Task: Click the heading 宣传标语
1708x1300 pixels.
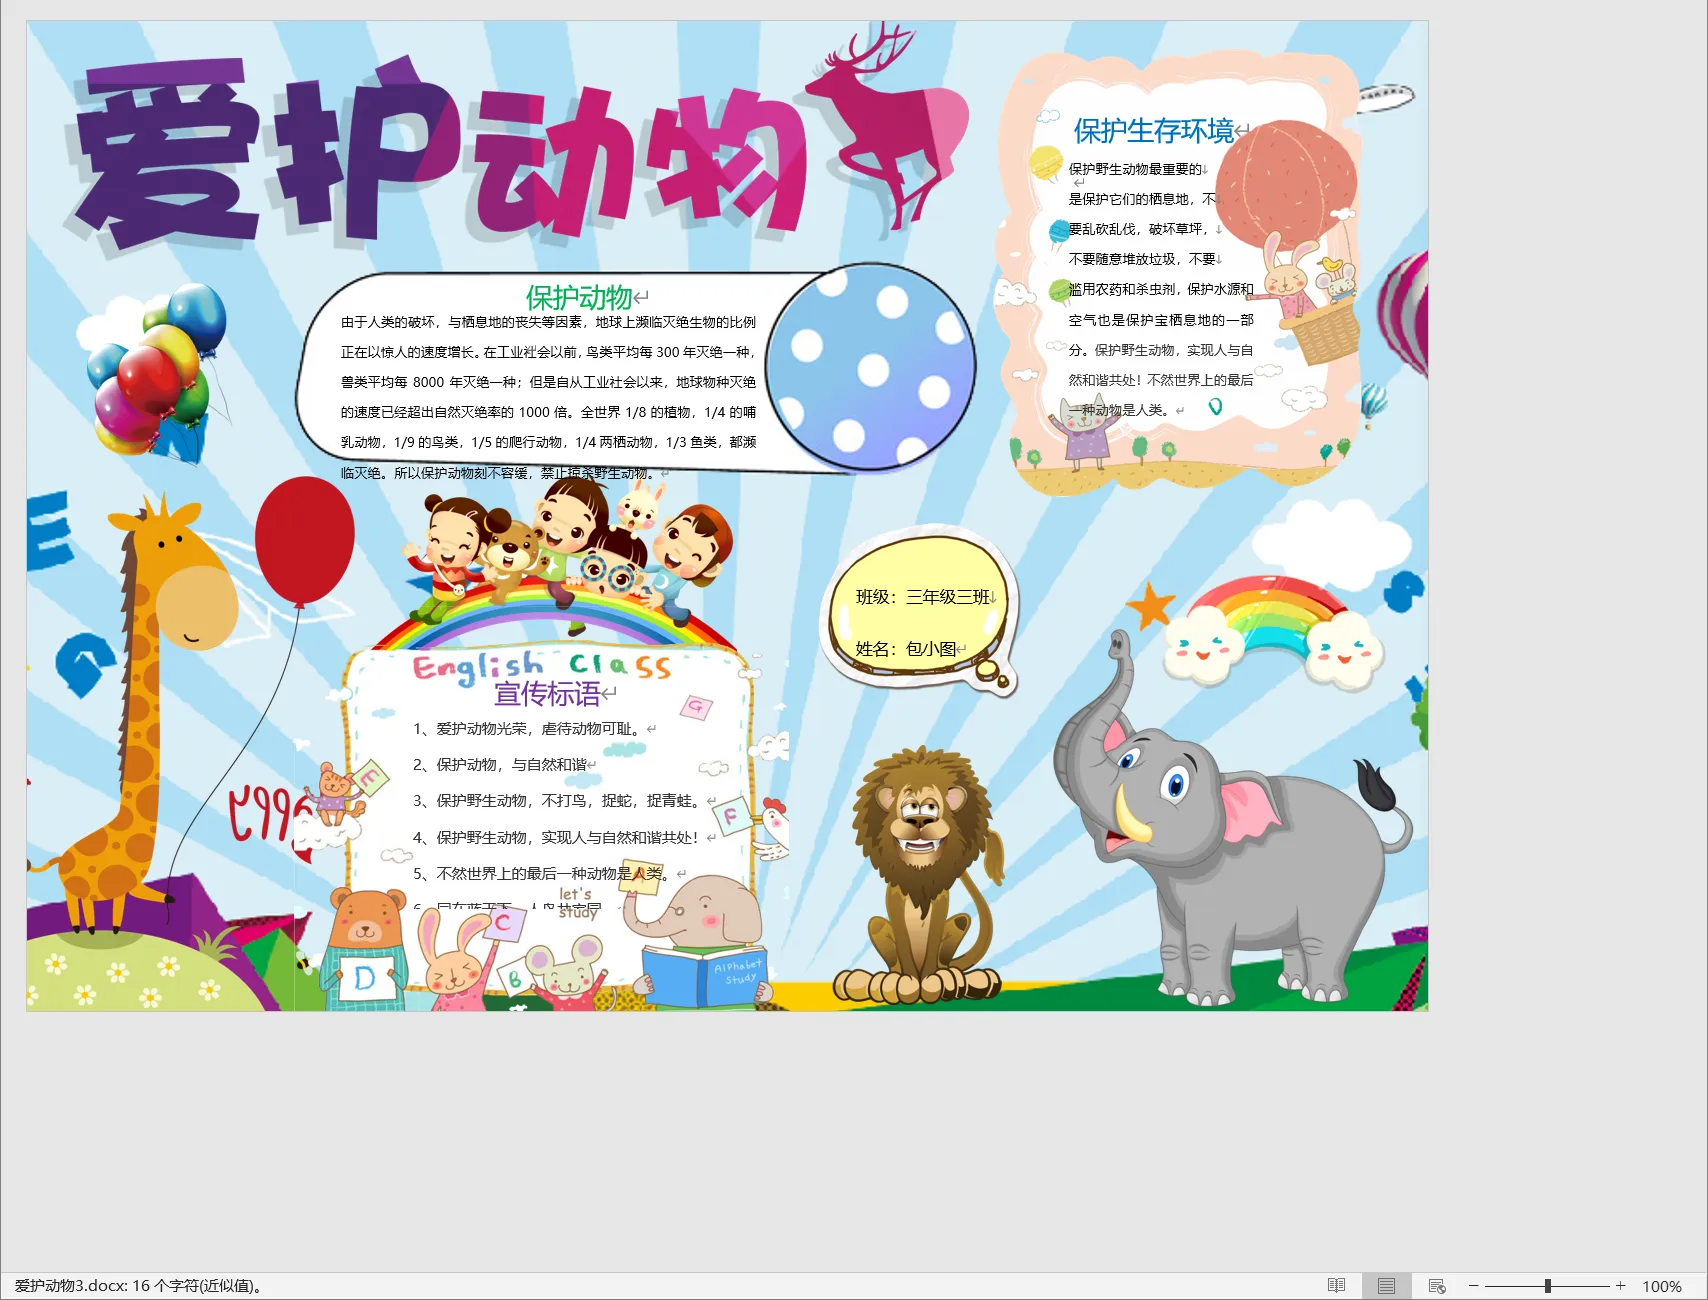Action: pos(547,693)
